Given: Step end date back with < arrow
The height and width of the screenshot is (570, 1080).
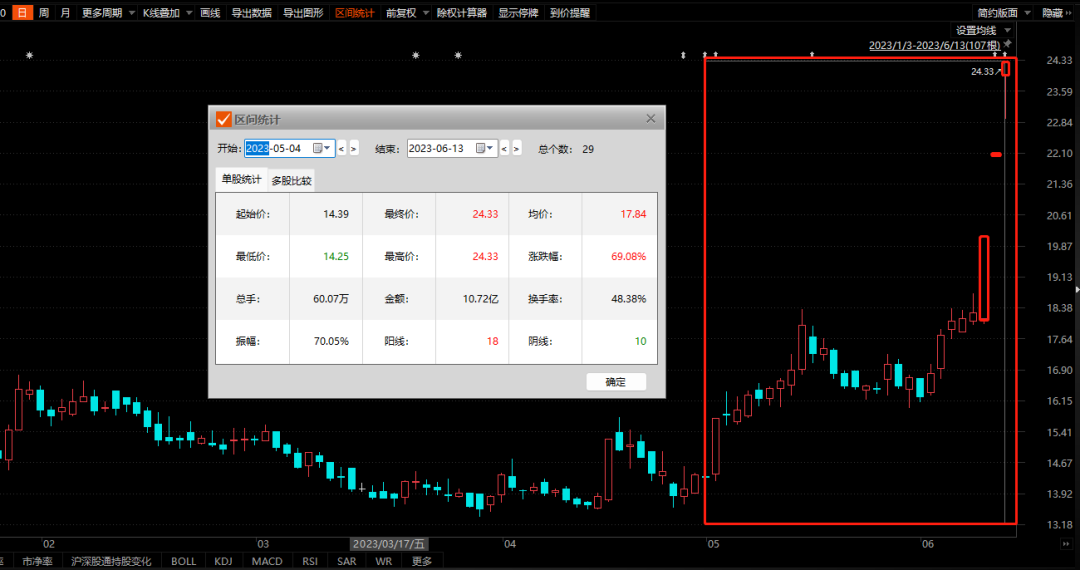Looking at the screenshot, I should point(504,148).
